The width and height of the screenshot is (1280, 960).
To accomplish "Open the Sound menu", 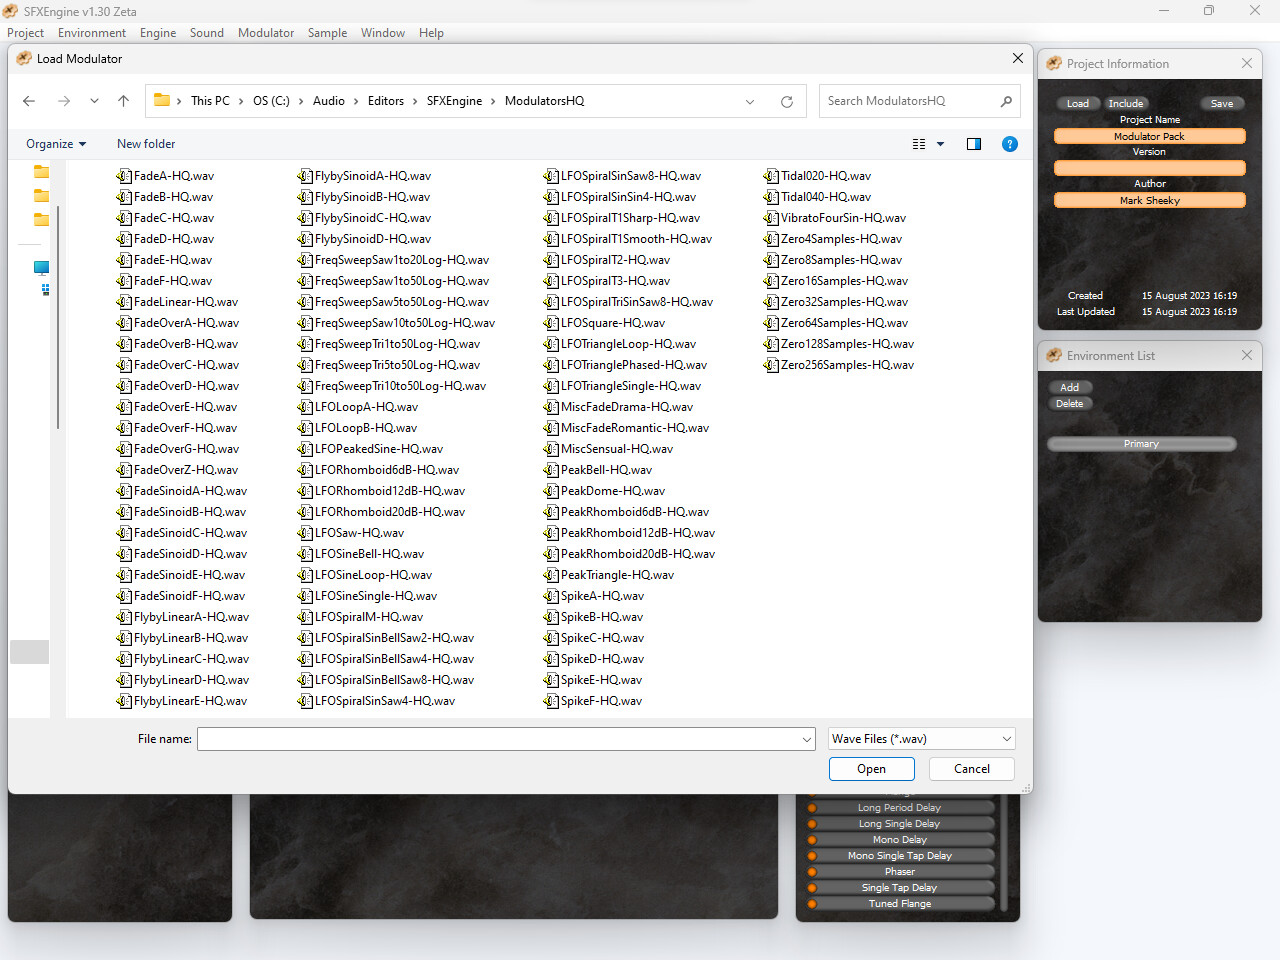I will [206, 32].
